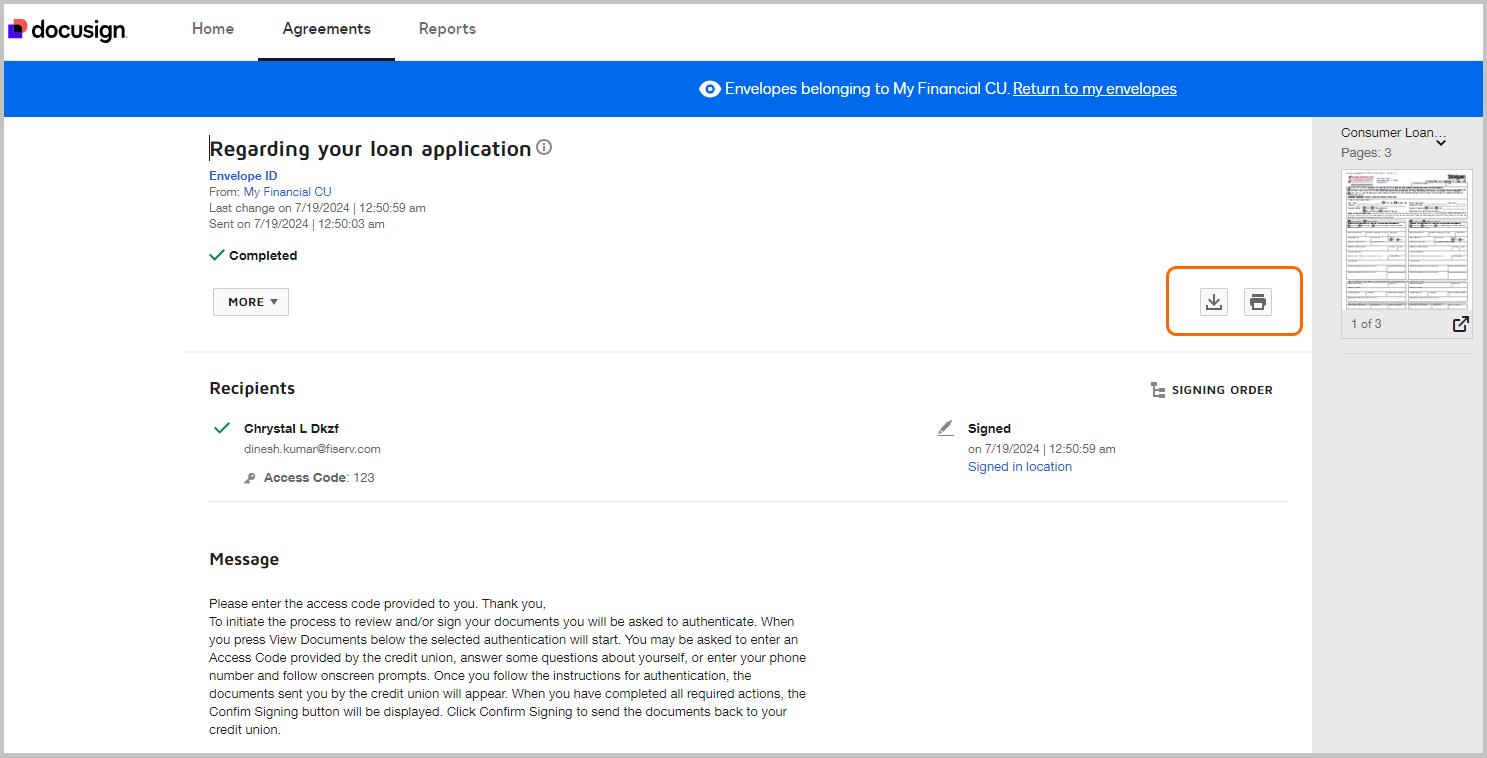1487x758 pixels.
Task: Click the Signing Order button
Action: pos(1212,390)
